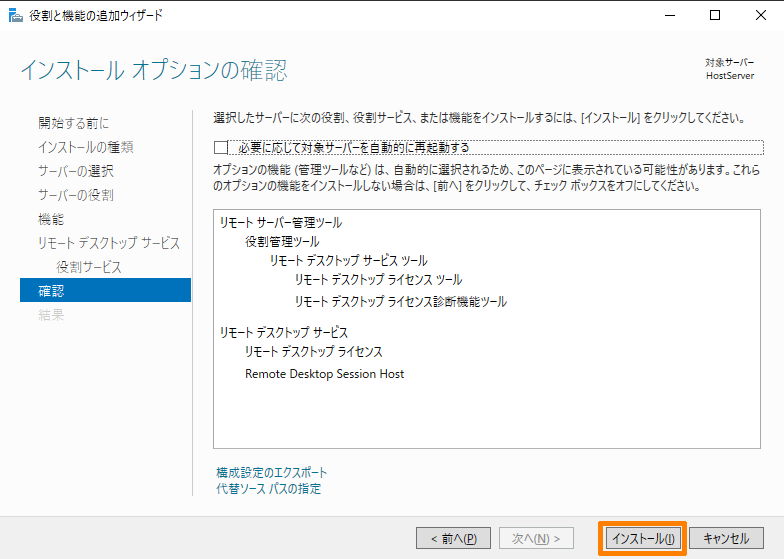Select the 機能 step in sidebar
This screenshot has height=559, width=784.
tap(51, 219)
